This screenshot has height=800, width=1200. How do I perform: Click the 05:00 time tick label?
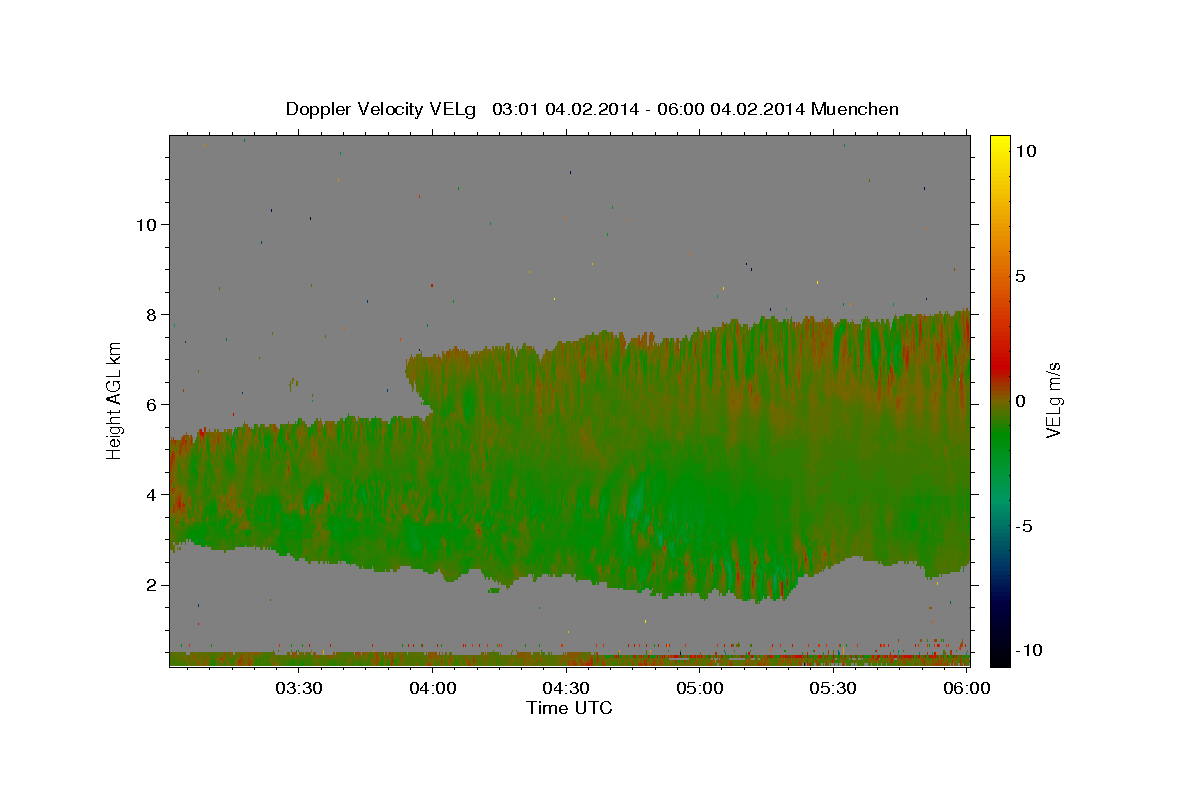point(700,689)
